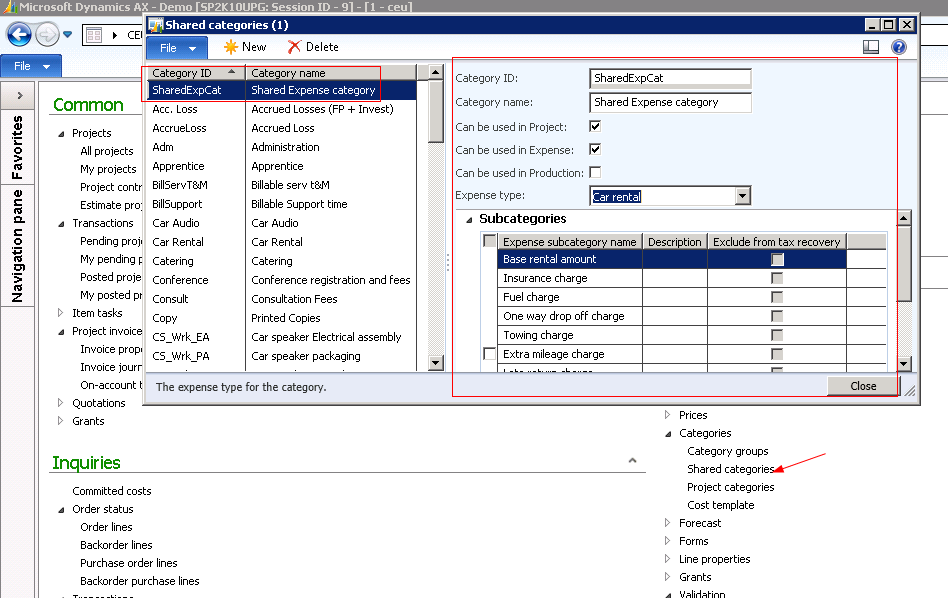The width and height of the screenshot is (948, 598).
Task: Click the Close button
Action: point(863,386)
